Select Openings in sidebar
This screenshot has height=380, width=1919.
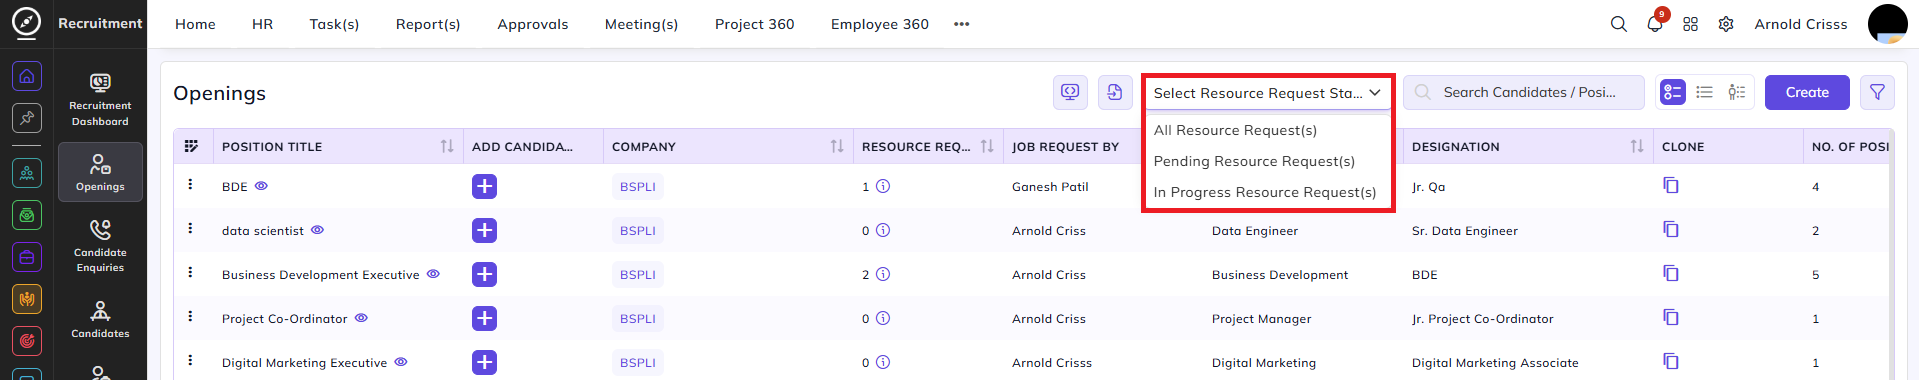(x=100, y=172)
